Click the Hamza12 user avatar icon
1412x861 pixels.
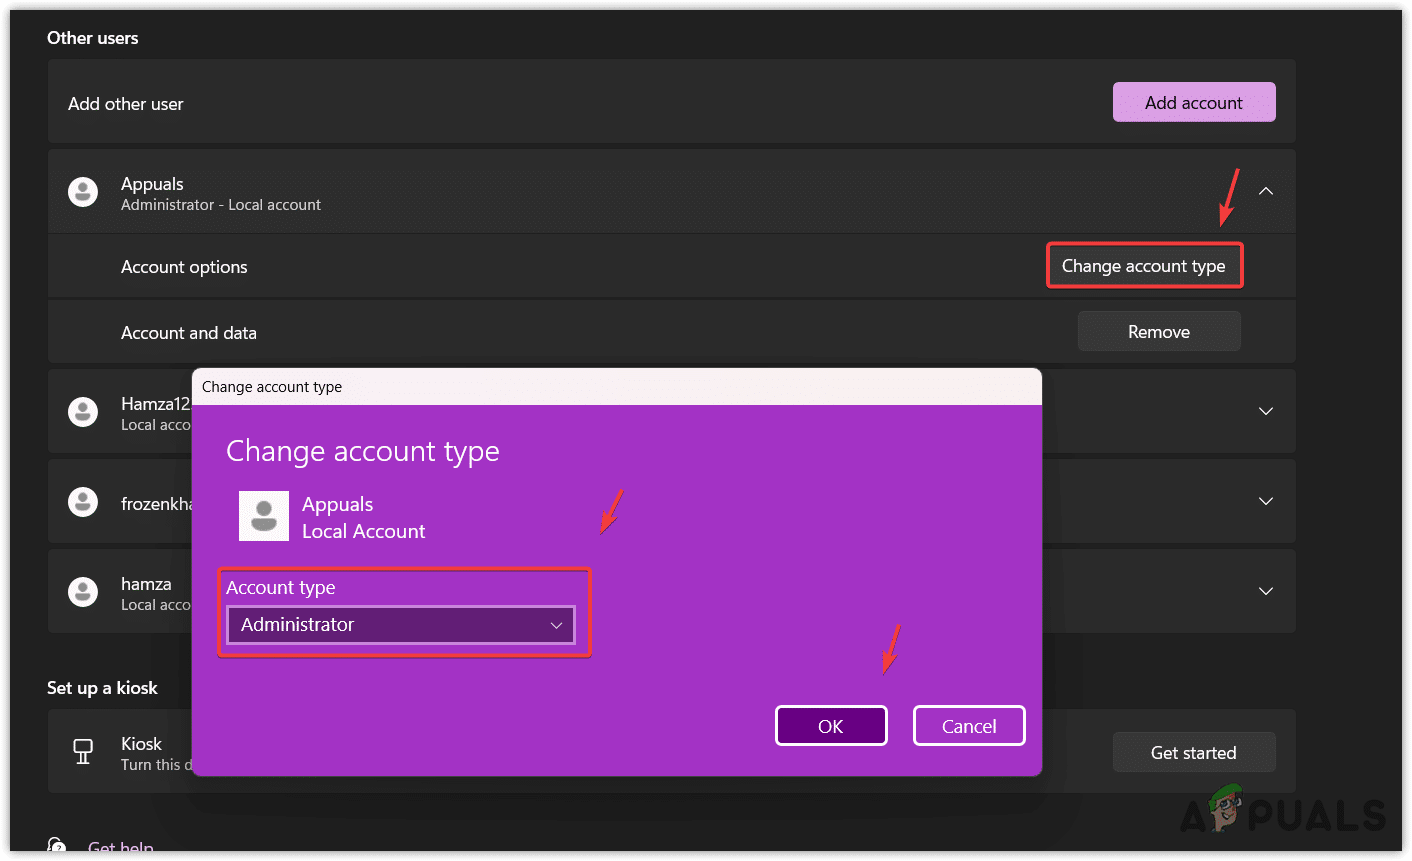point(83,412)
